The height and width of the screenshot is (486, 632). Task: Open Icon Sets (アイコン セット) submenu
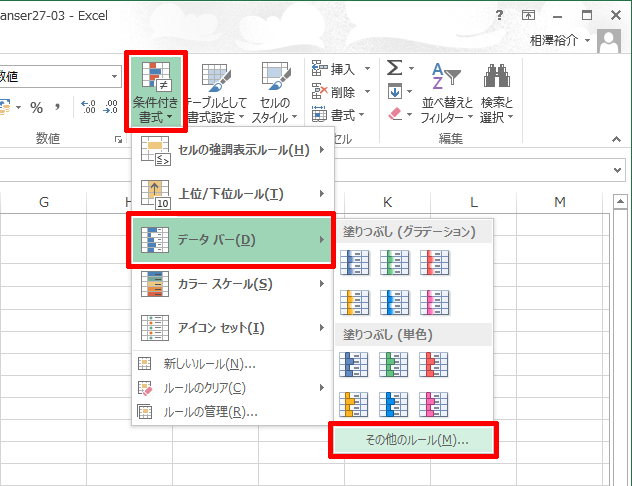pos(233,328)
